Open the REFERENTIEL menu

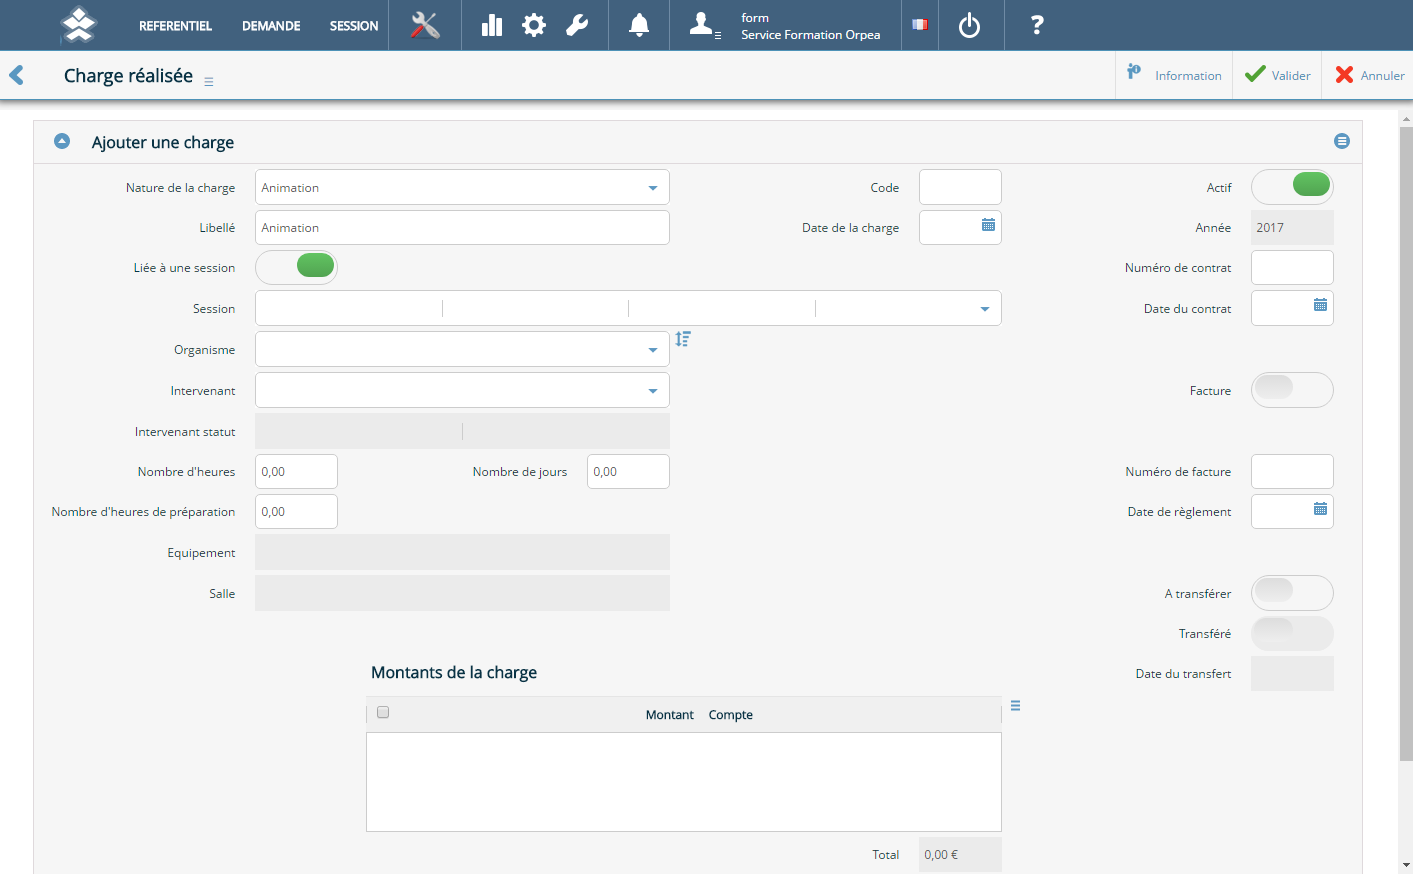click(x=175, y=26)
